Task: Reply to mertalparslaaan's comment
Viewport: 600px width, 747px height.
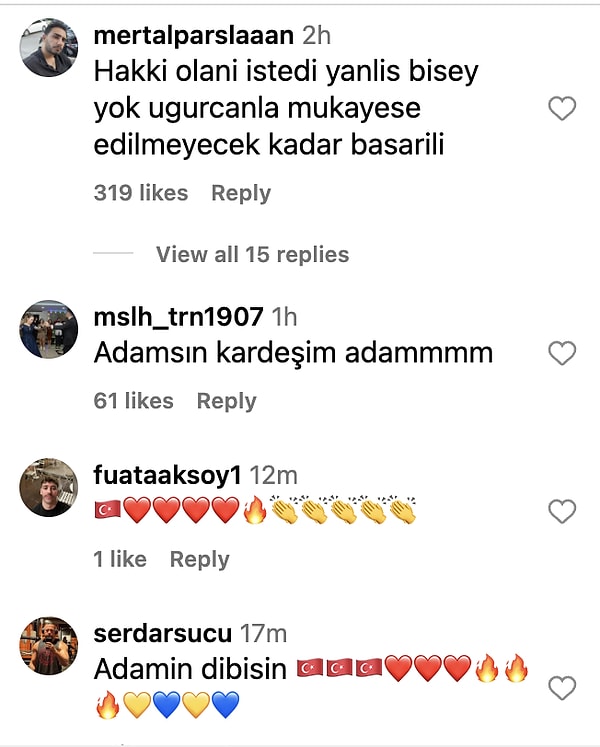Action: tap(241, 193)
